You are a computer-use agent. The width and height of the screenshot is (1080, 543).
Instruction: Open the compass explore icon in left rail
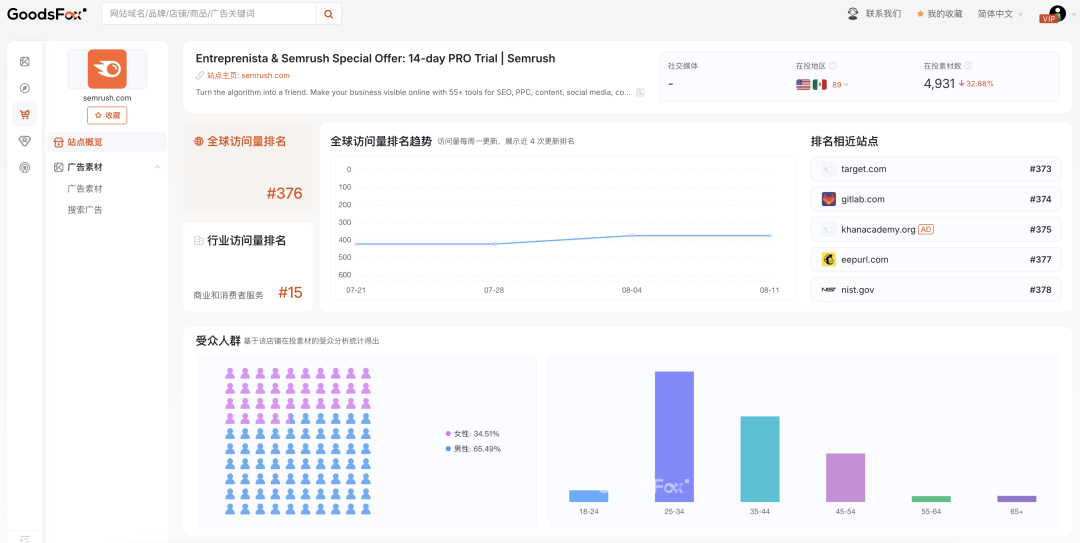tap(25, 88)
